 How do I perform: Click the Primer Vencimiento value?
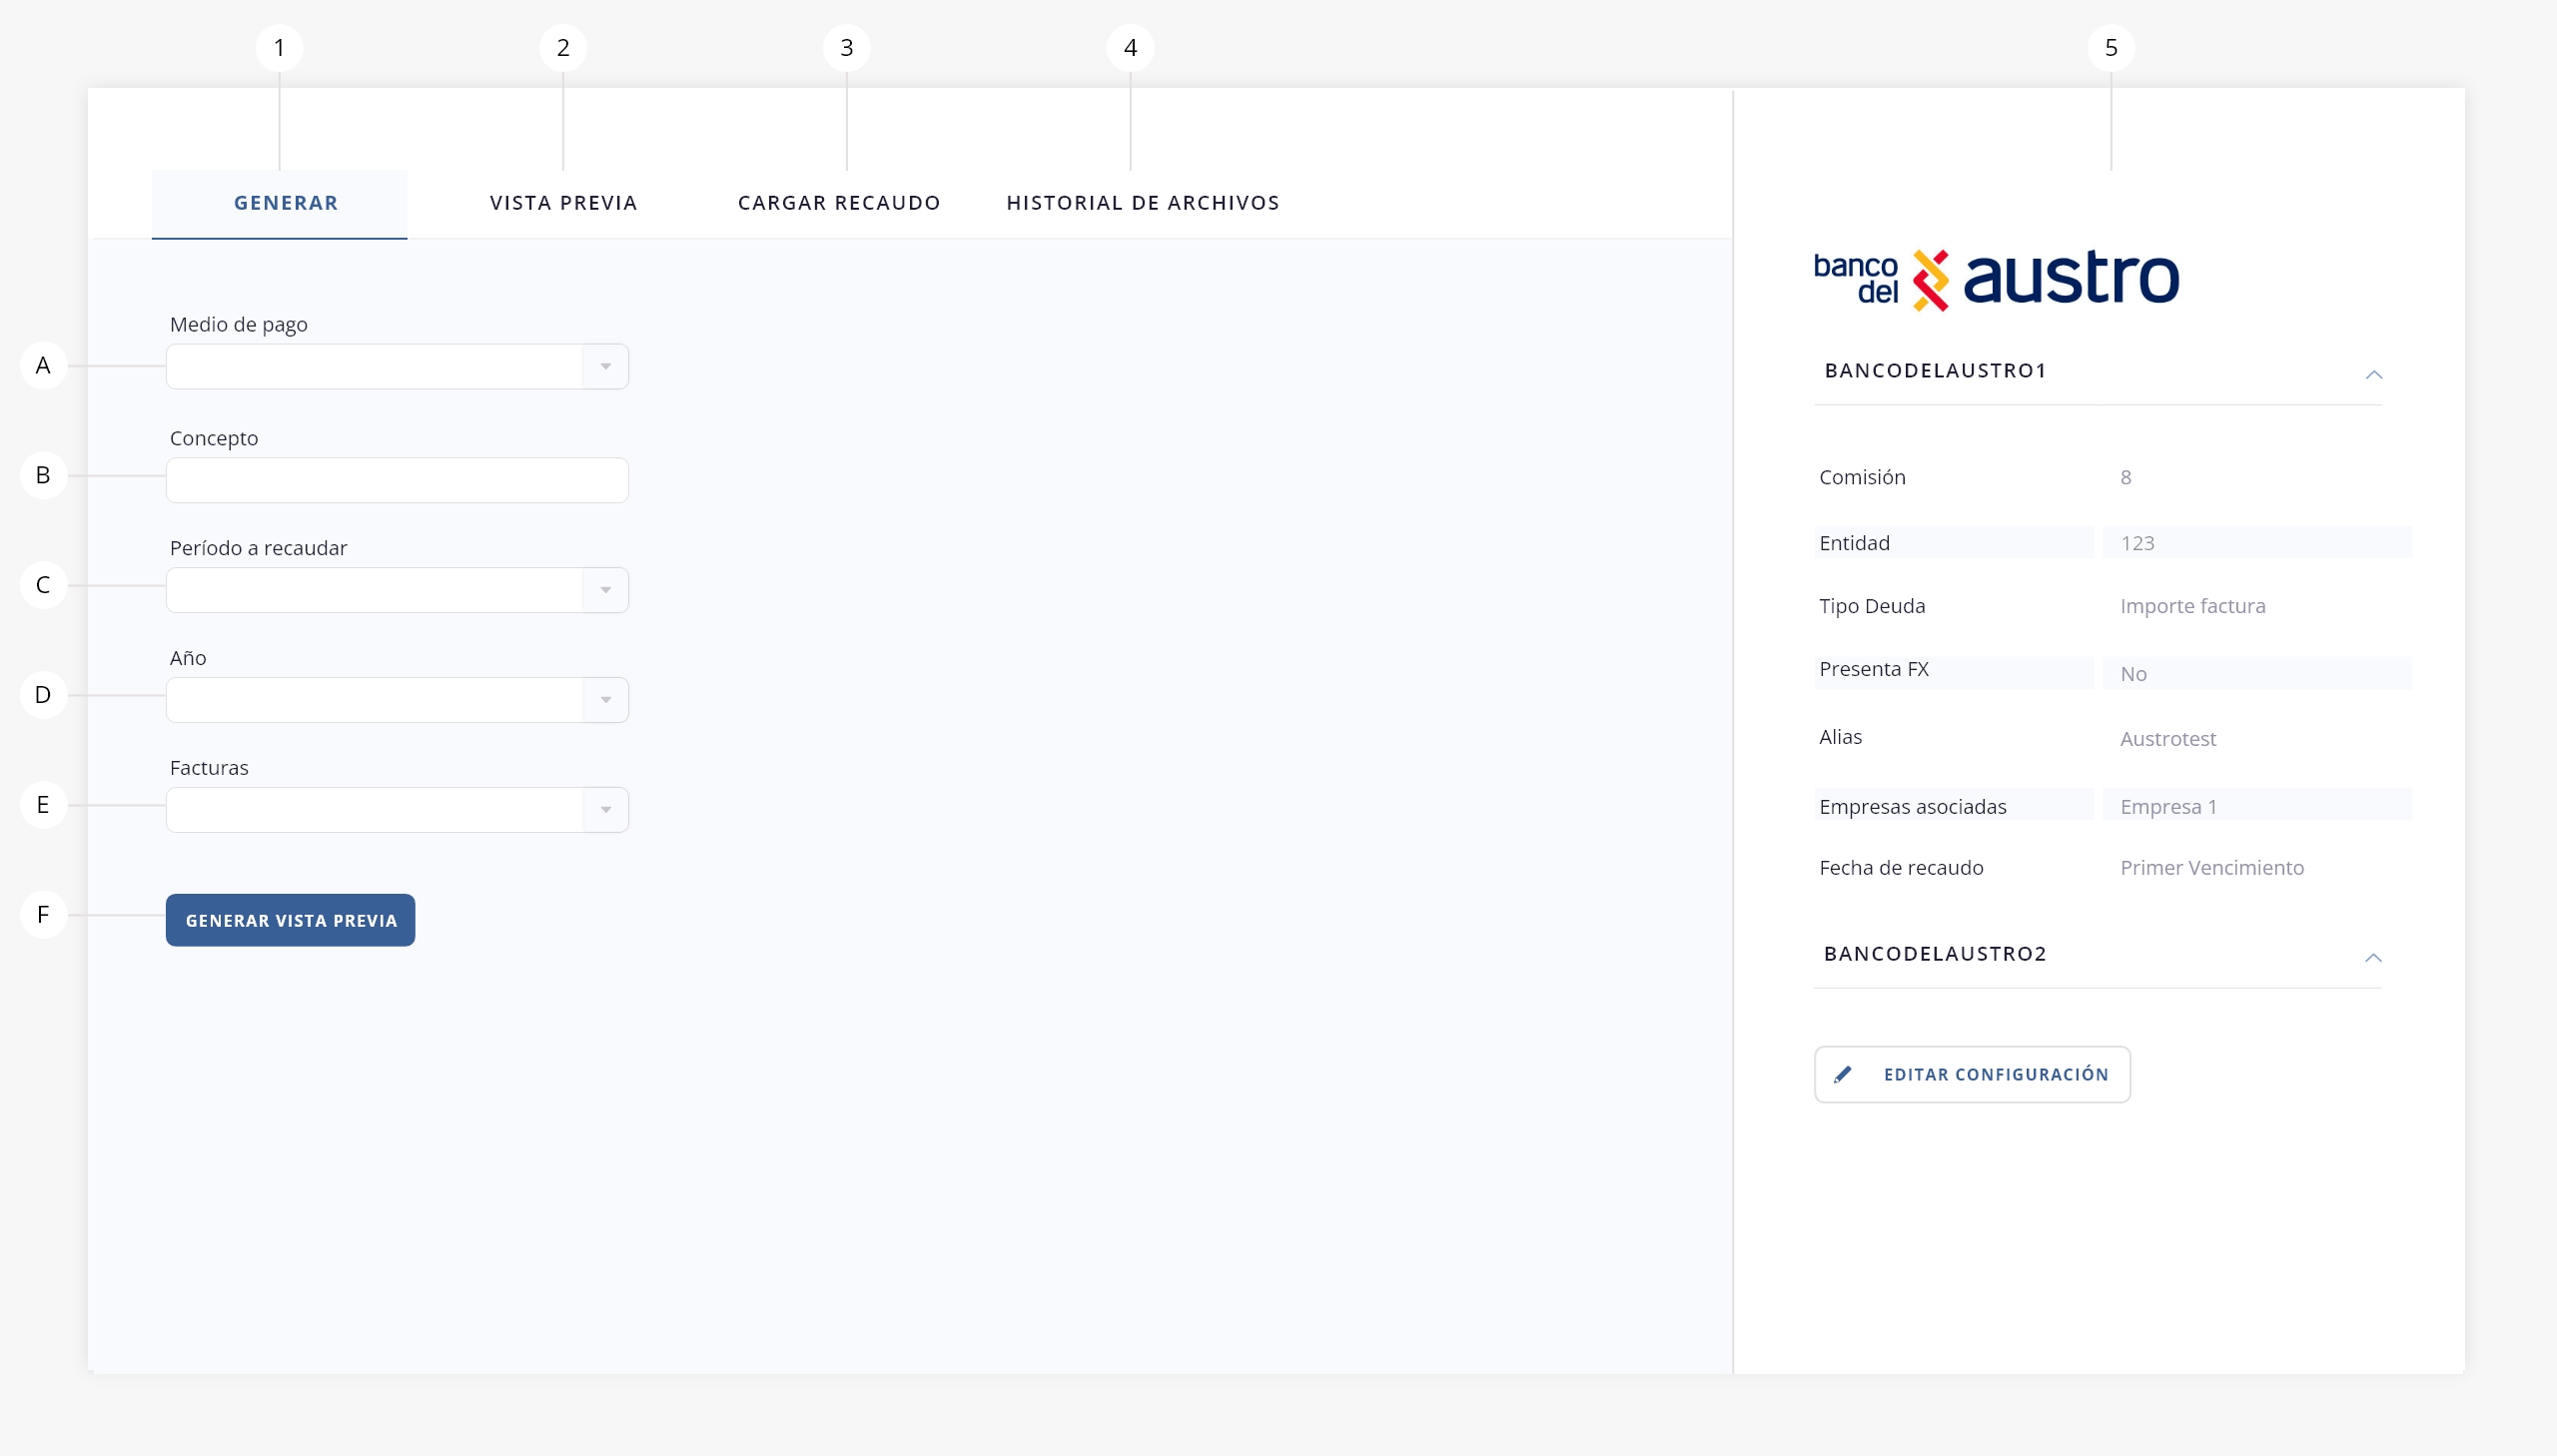point(2211,868)
